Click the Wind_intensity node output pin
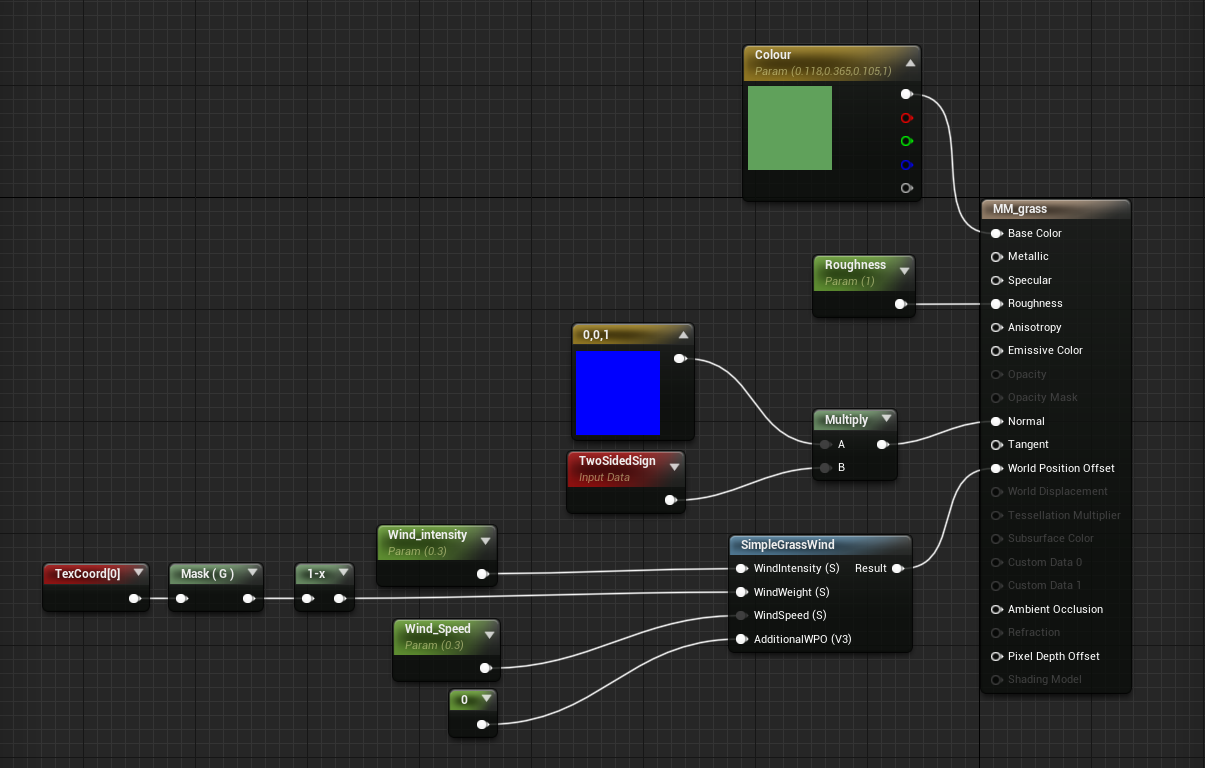Image resolution: width=1205 pixels, height=768 pixels. point(481,574)
